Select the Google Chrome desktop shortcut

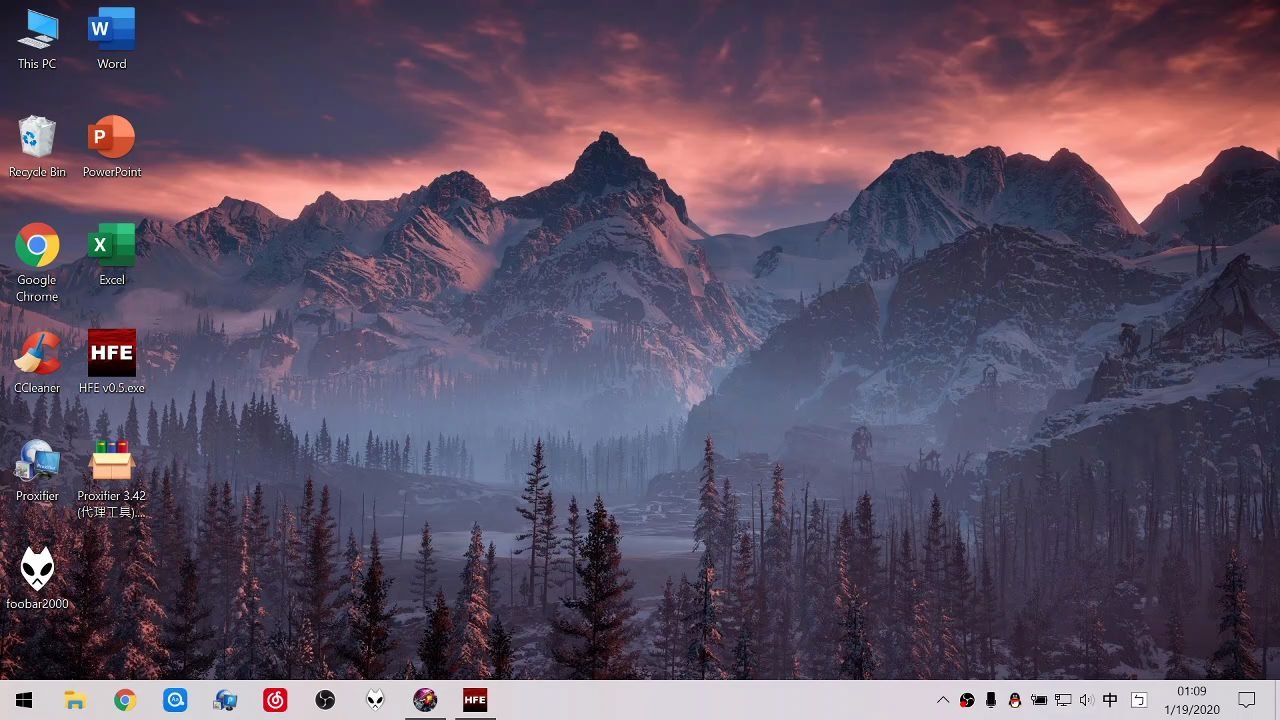pos(37,263)
